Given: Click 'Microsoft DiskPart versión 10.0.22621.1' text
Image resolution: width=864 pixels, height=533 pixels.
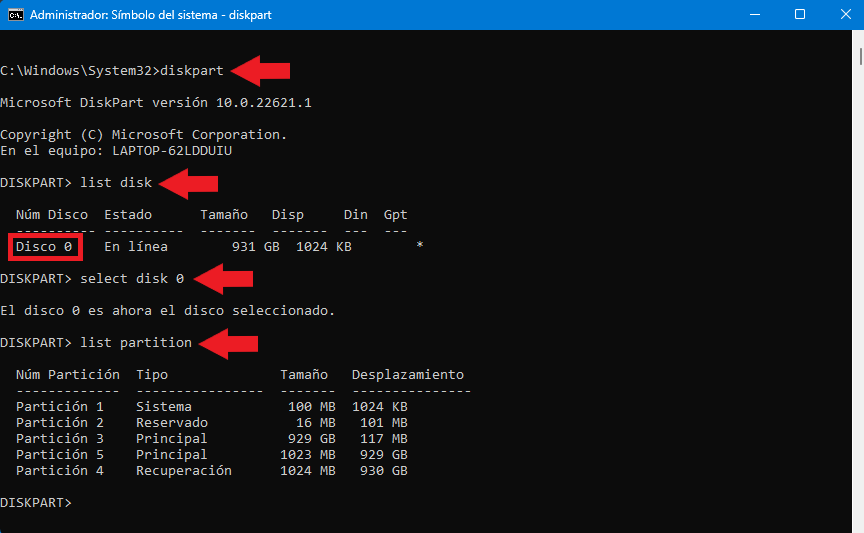Looking at the screenshot, I should click(156, 103).
